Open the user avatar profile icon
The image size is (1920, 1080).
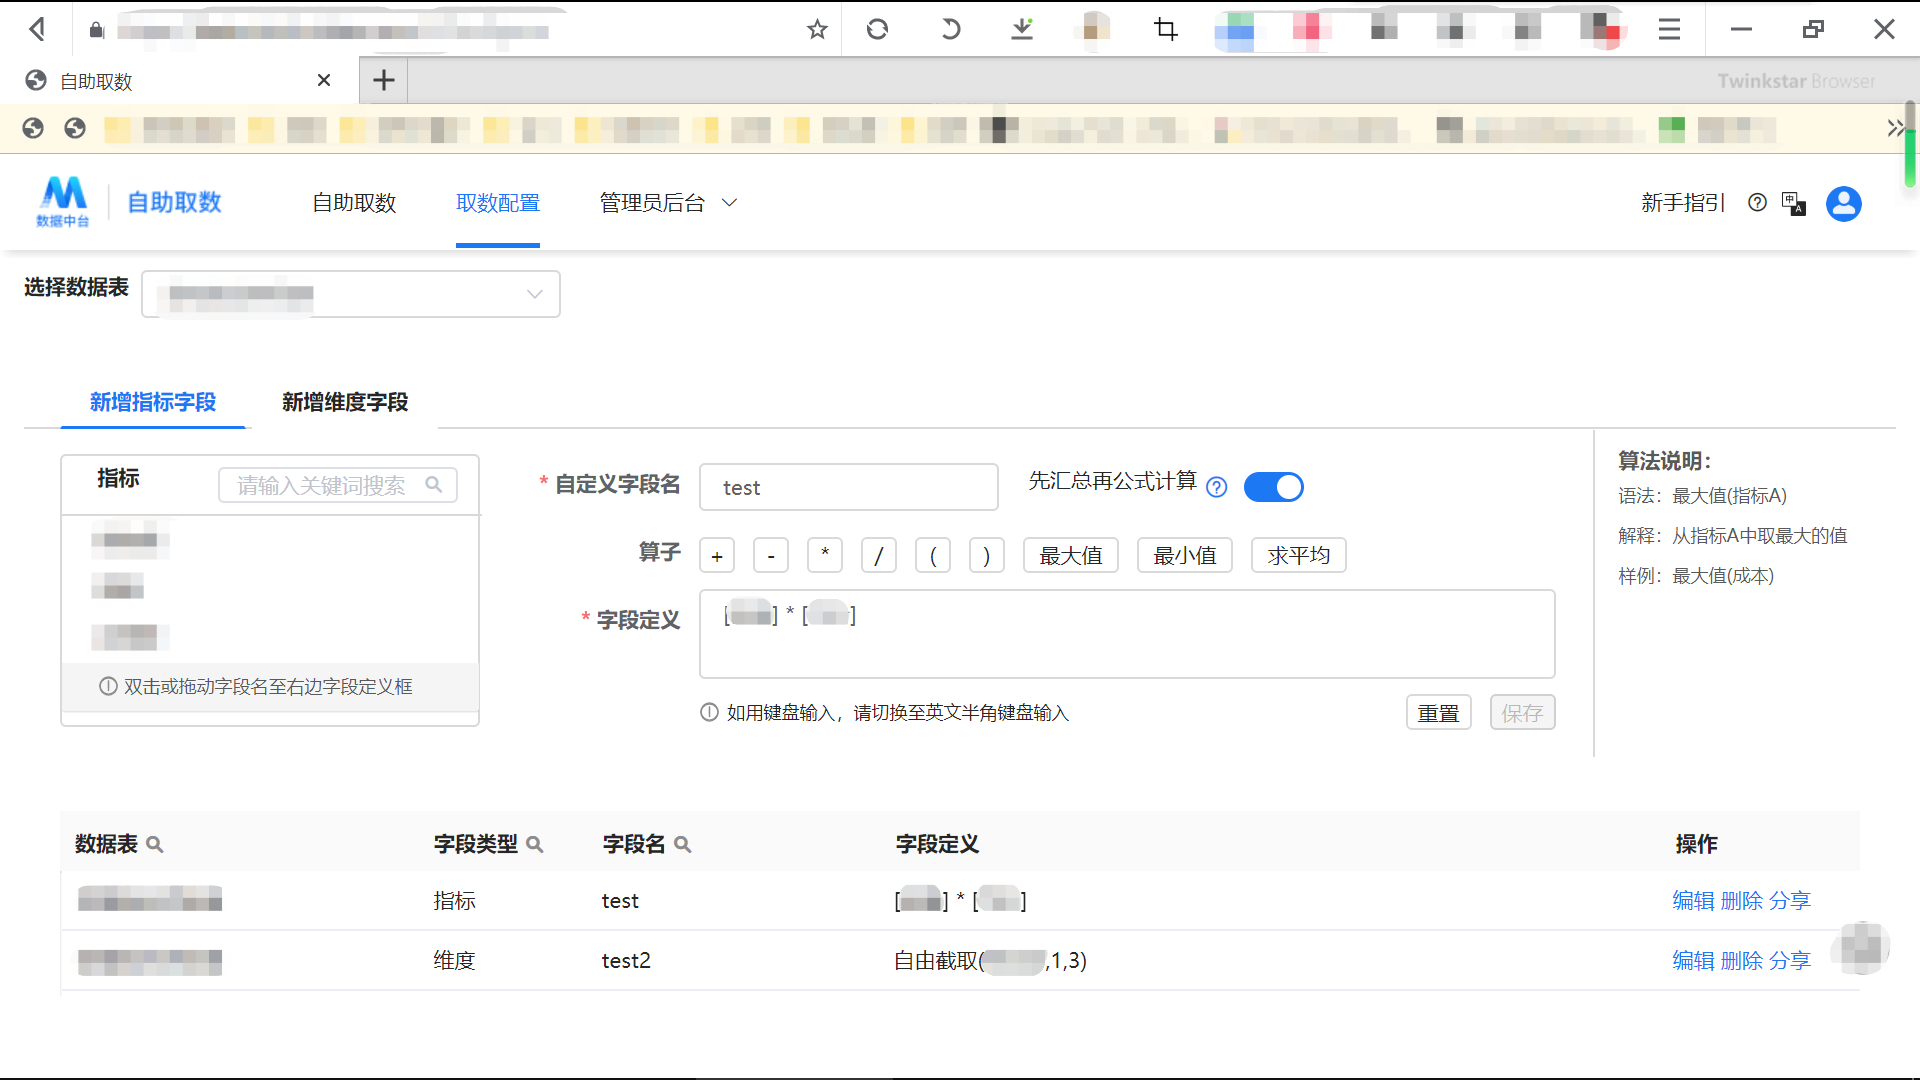tap(1844, 203)
